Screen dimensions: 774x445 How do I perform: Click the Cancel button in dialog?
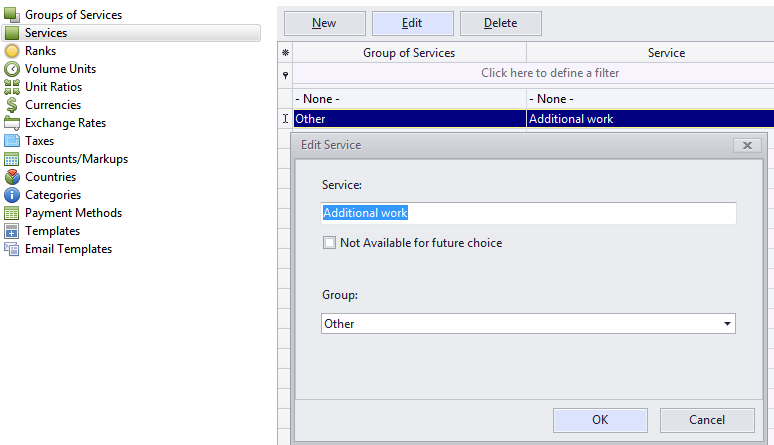pyautogui.click(x=707, y=420)
